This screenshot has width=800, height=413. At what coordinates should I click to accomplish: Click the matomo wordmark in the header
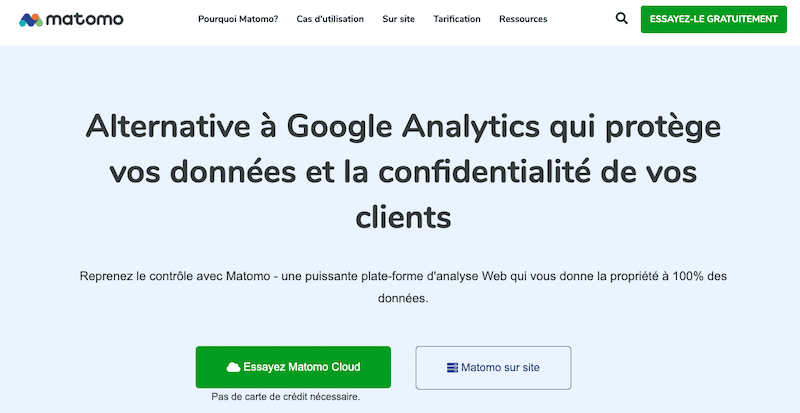click(x=84, y=19)
